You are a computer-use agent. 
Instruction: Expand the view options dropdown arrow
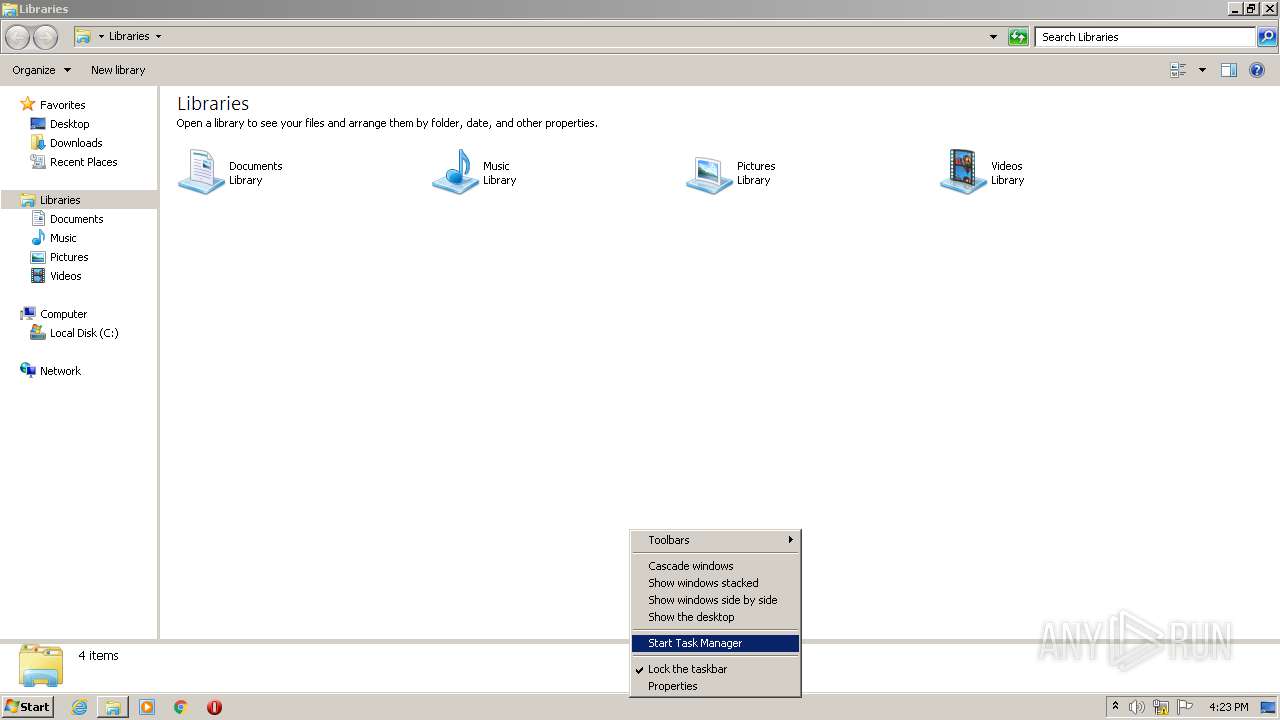[x=1202, y=70]
